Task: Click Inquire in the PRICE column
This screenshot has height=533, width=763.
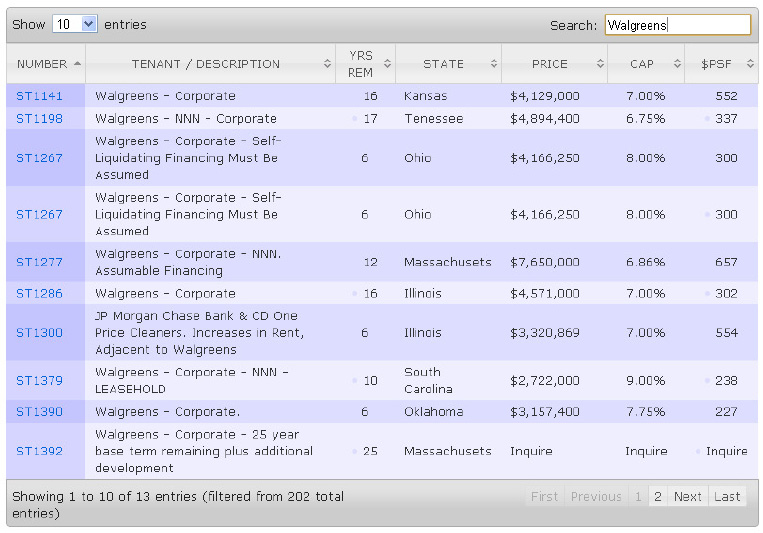Action: click(531, 451)
